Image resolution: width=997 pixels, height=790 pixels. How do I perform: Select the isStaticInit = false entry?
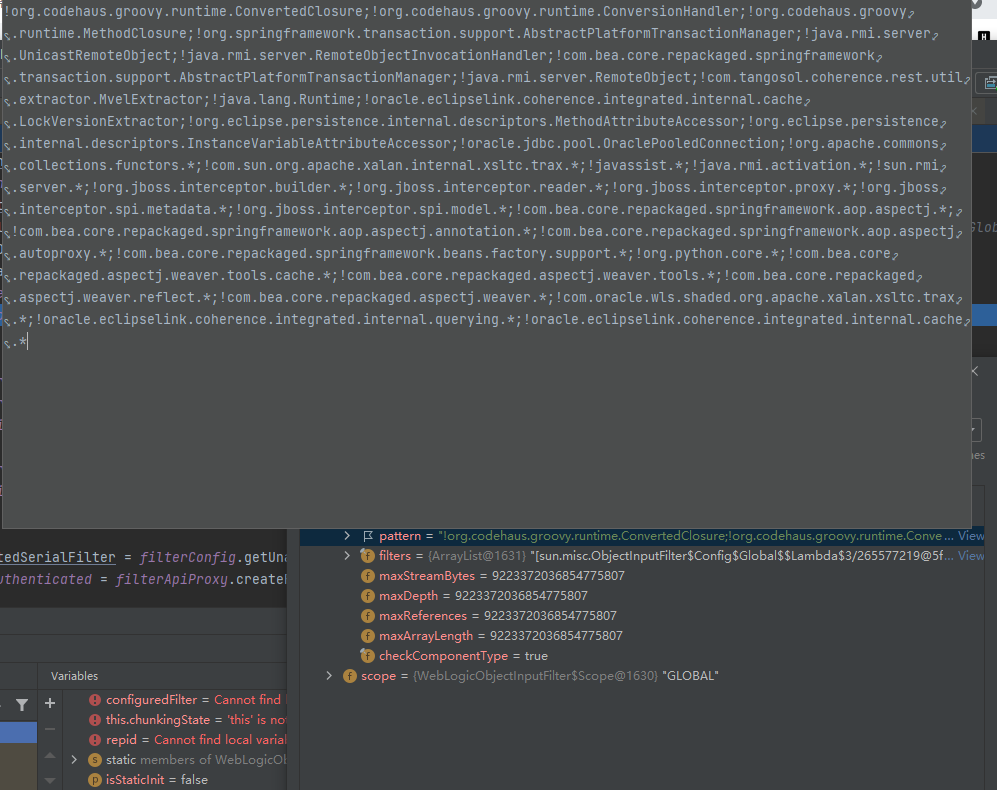tap(156, 780)
